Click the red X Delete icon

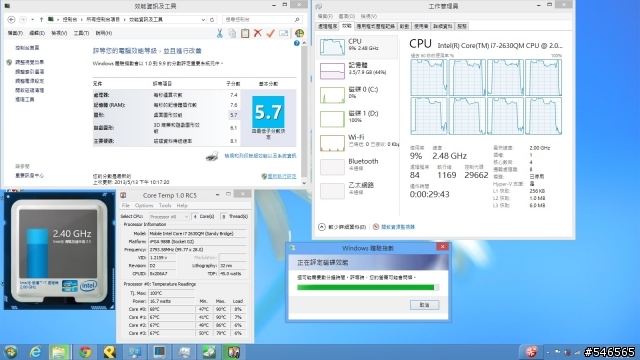coord(258,33)
